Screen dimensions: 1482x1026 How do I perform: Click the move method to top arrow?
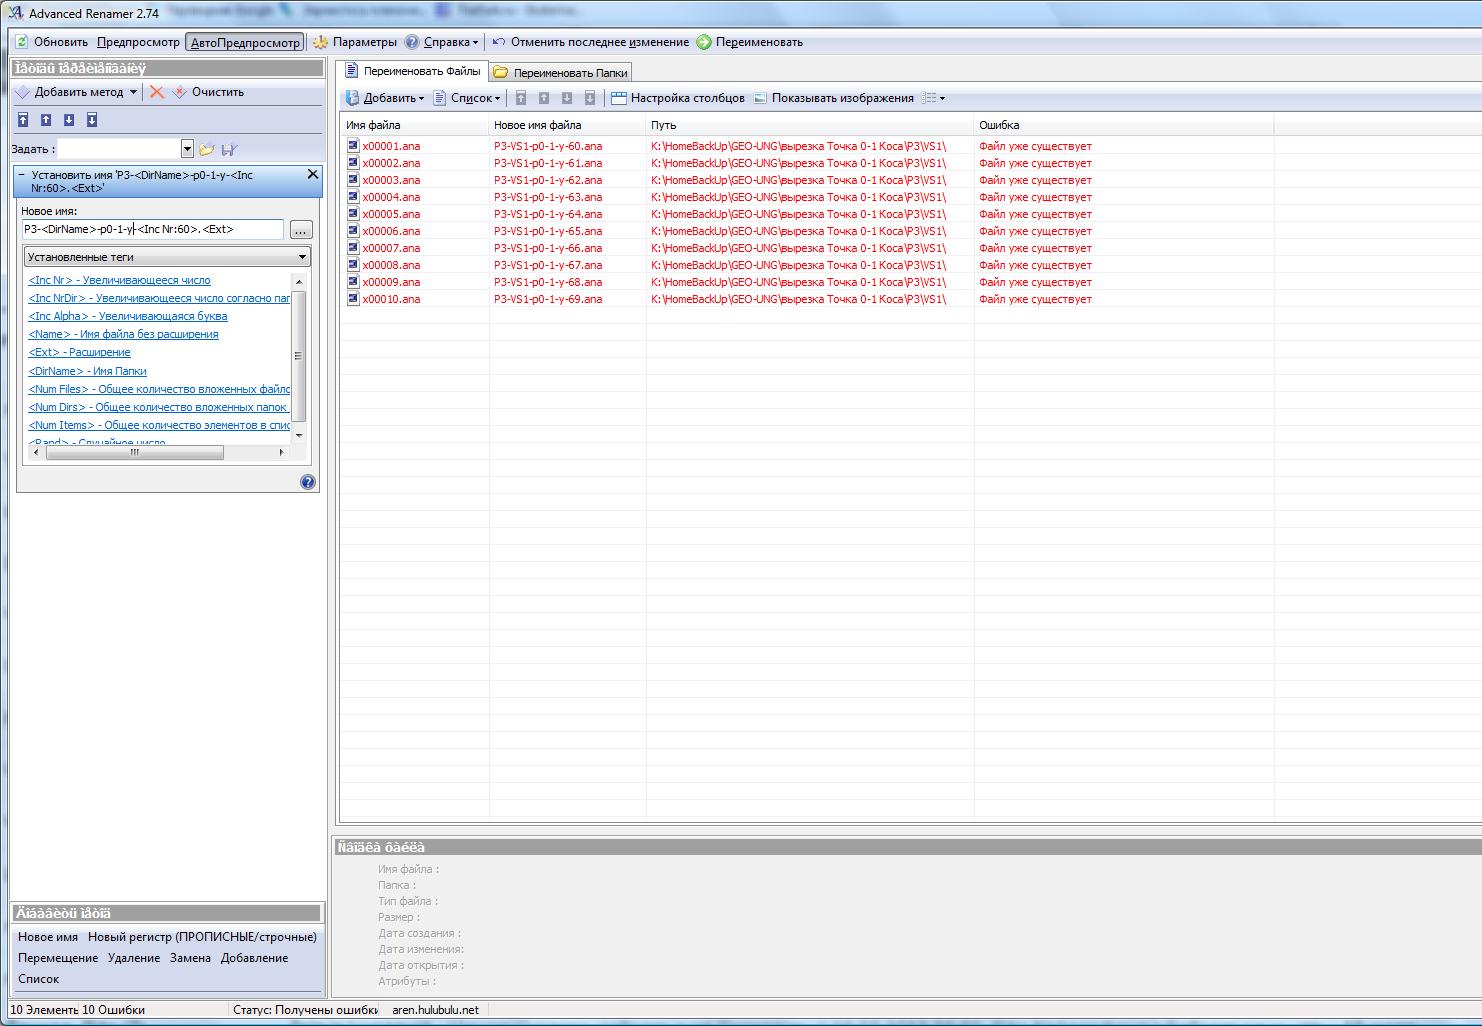coord(23,120)
